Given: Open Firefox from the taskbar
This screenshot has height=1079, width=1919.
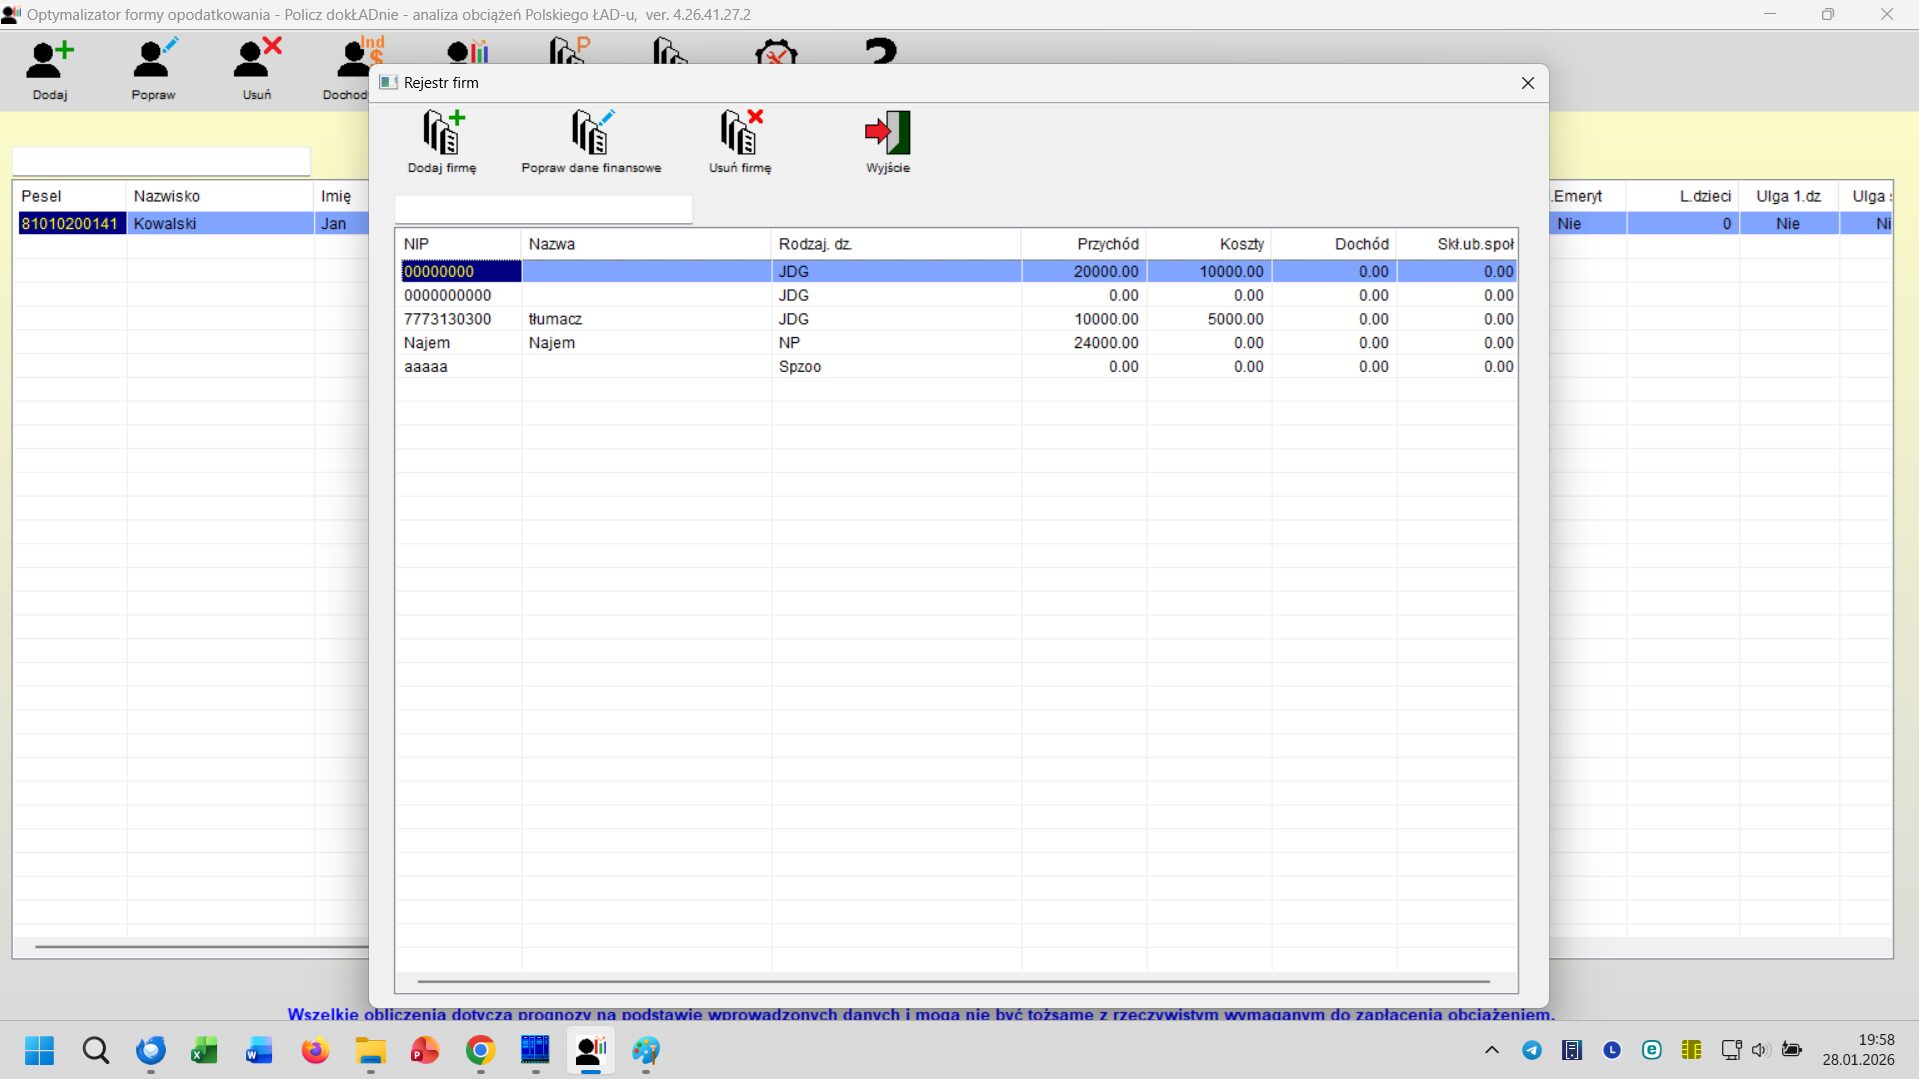Looking at the screenshot, I should pos(315,1050).
